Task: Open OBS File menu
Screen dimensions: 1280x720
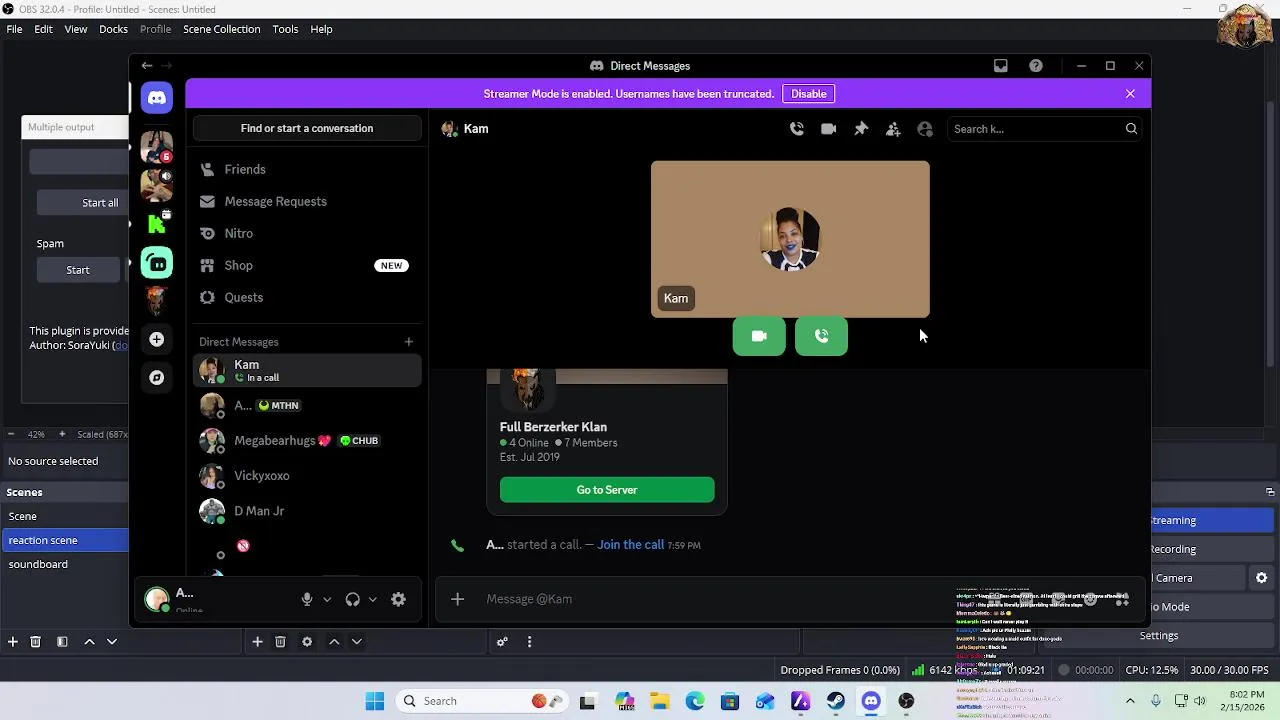Action: (15, 29)
